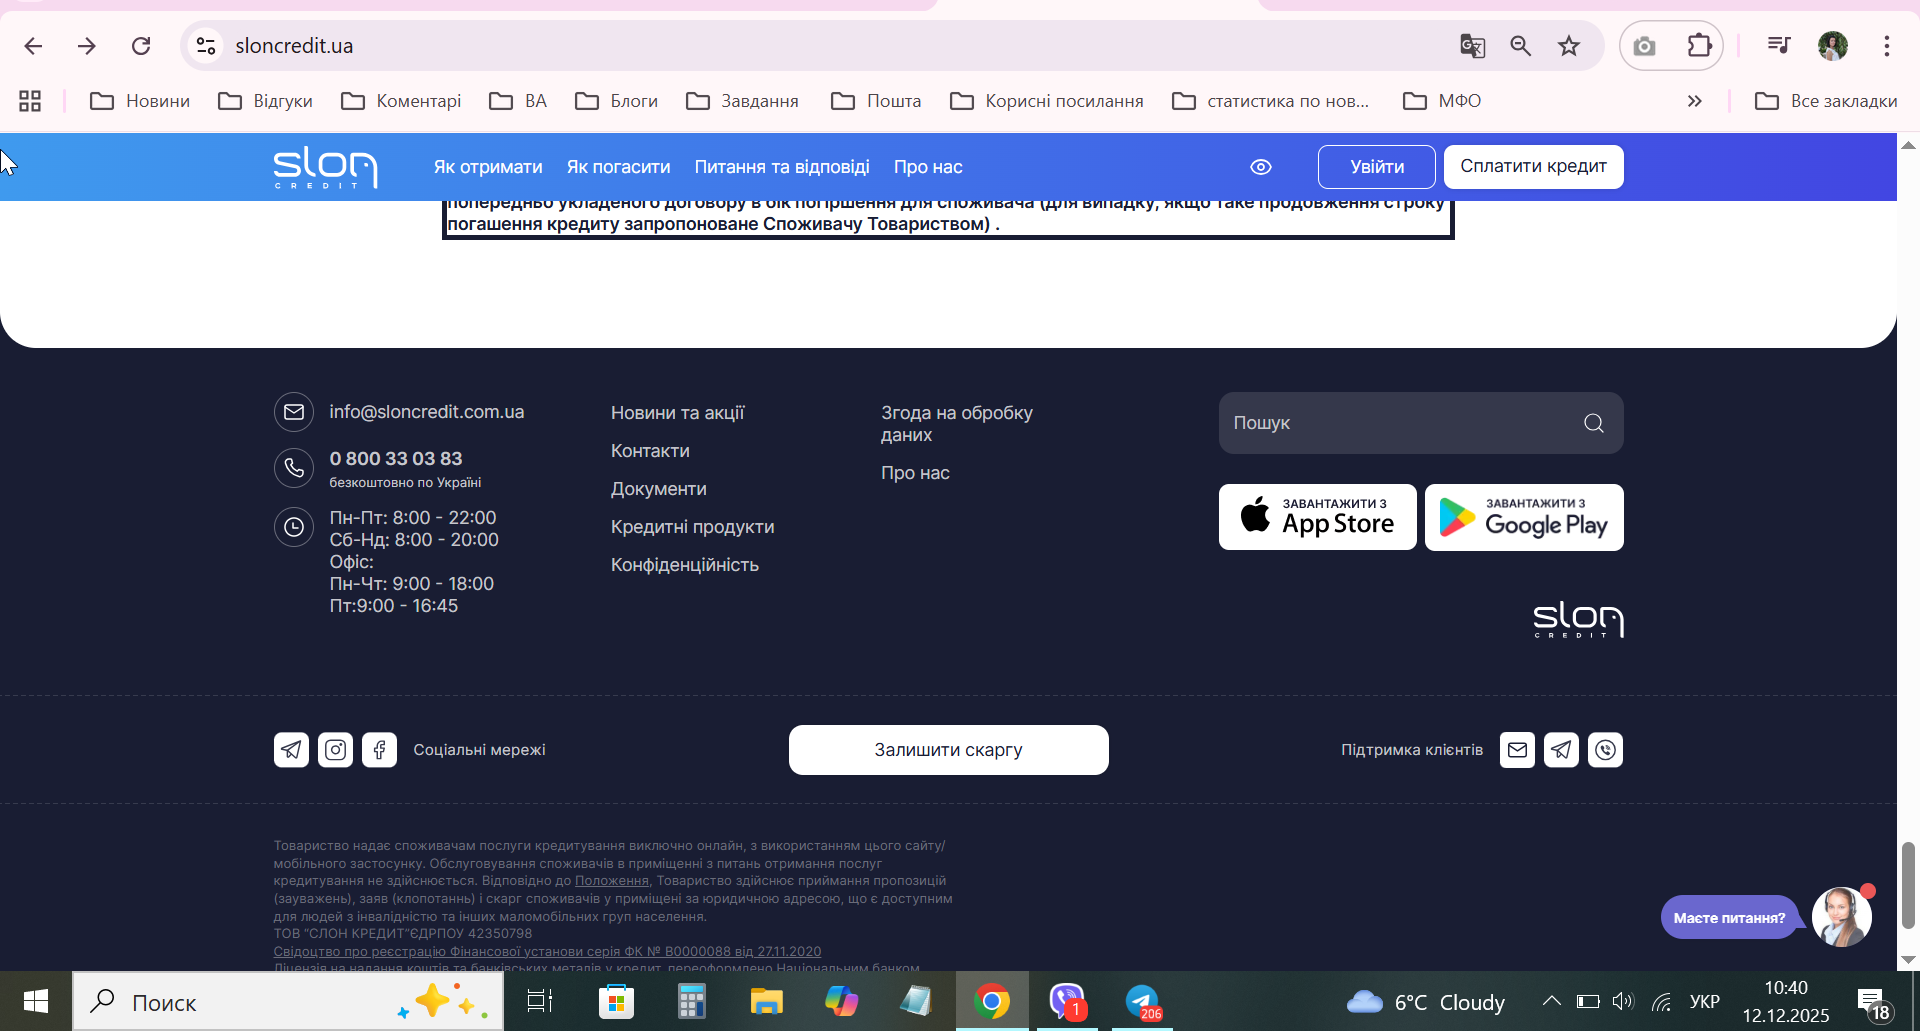Open Про нас in the header menu
The width and height of the screenshot is (1920, 1031).
pyautogui.click(x=928, y=167)
